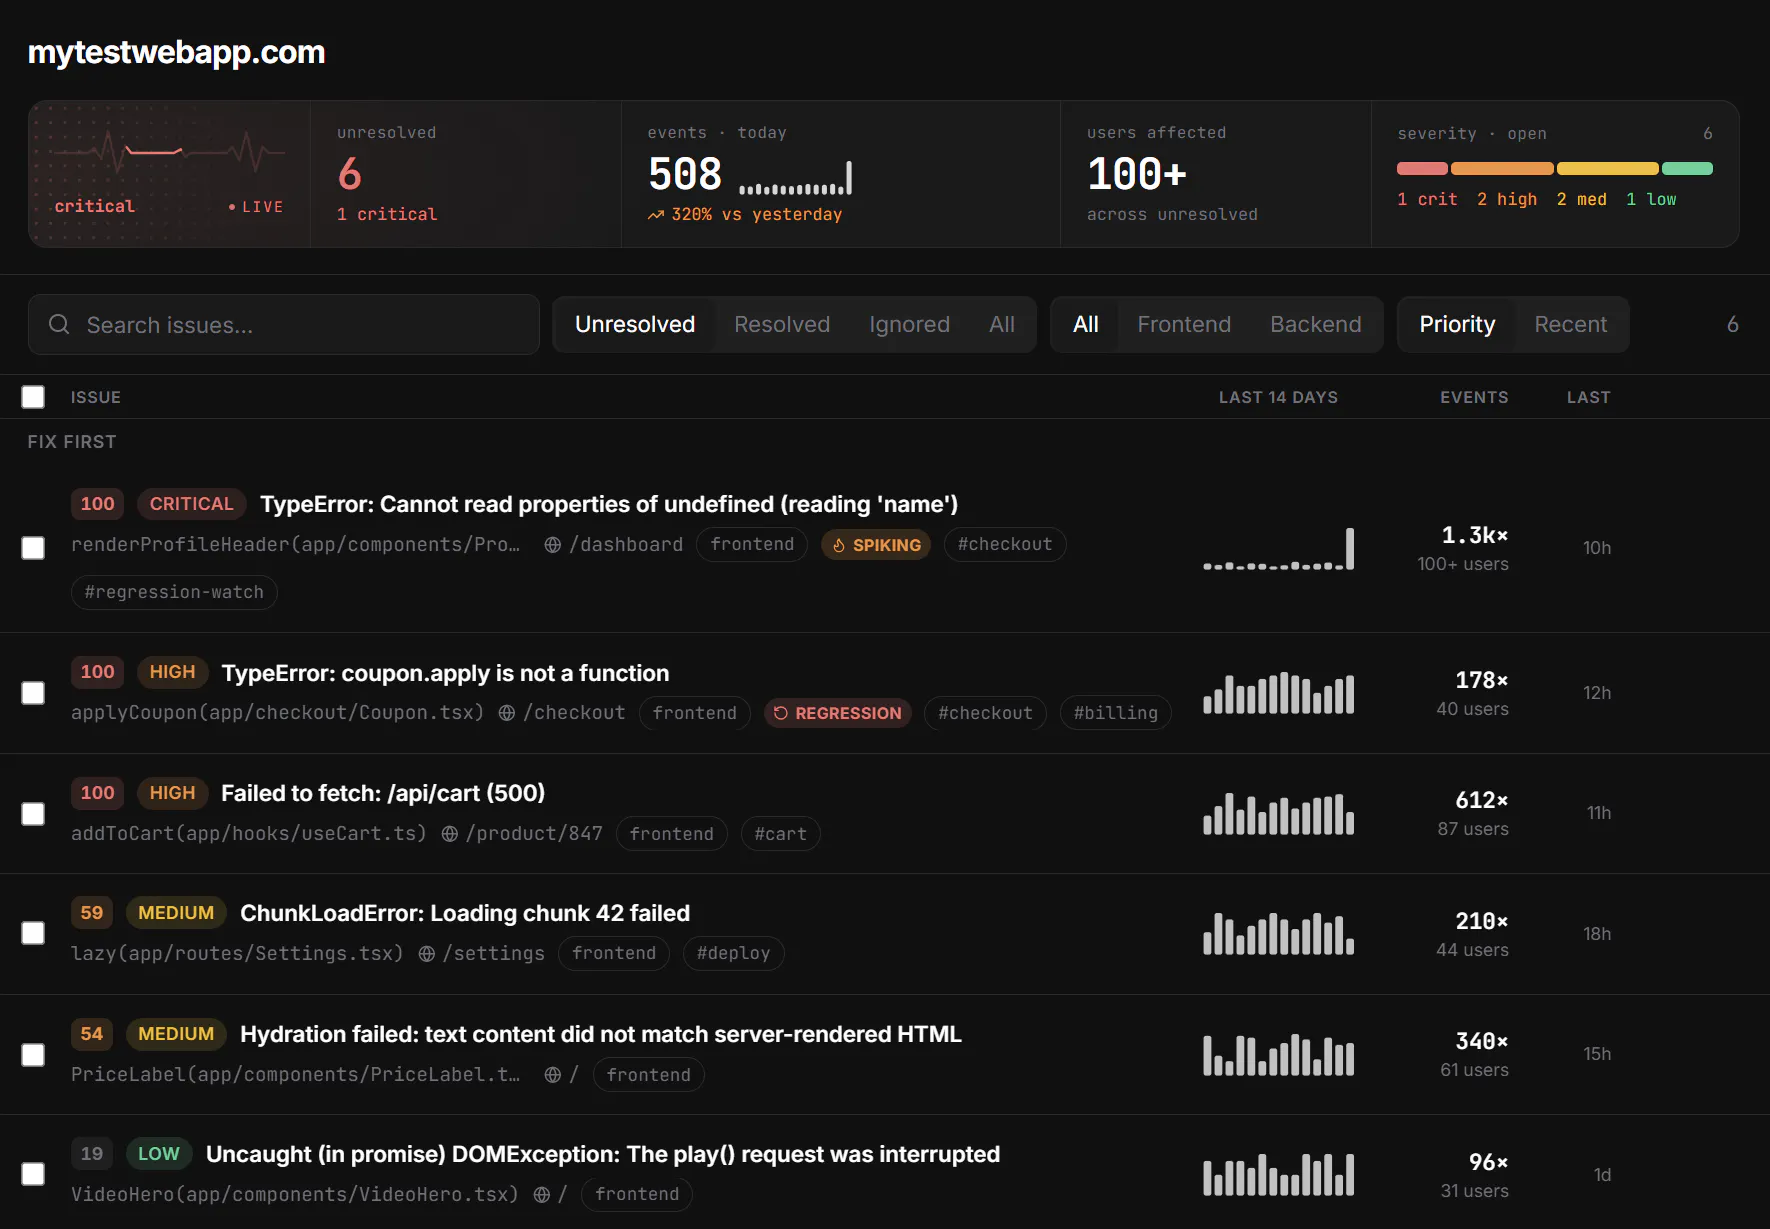Open the TypeError 'name' undefined issue

pyautogui.click(x=609, y=504)
